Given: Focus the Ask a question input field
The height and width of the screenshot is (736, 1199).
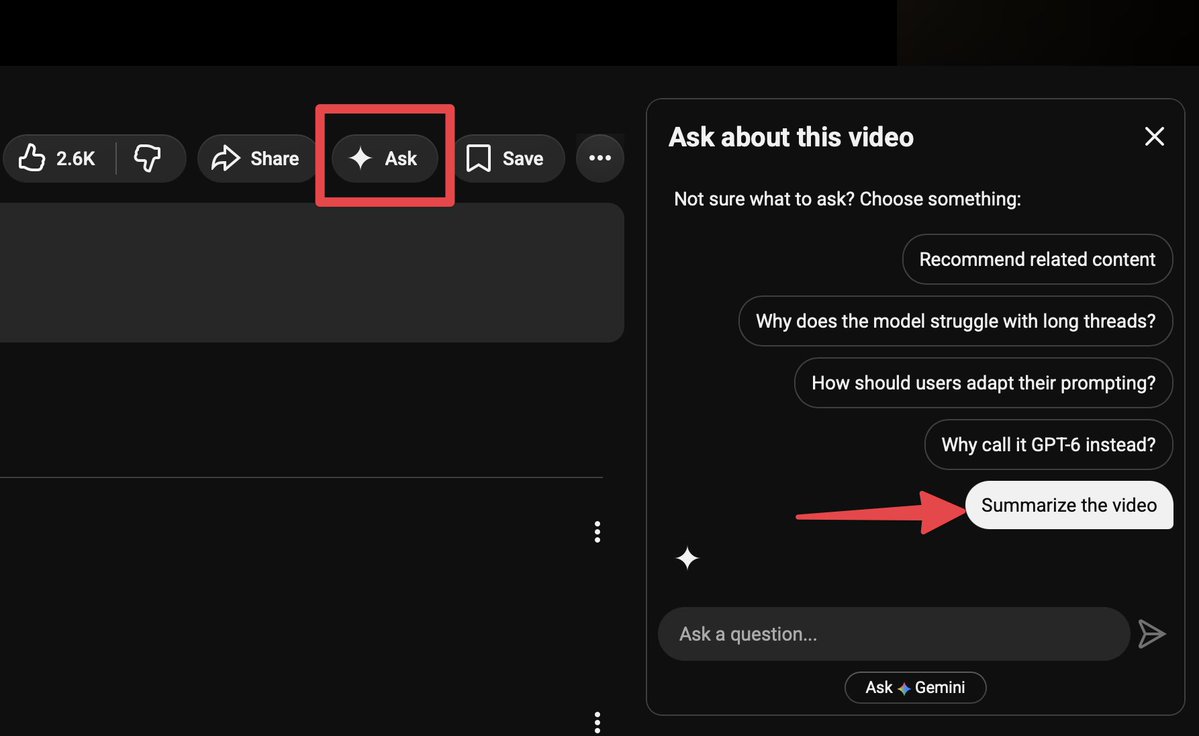Looking at the screenshot, I should pos(894,634).
